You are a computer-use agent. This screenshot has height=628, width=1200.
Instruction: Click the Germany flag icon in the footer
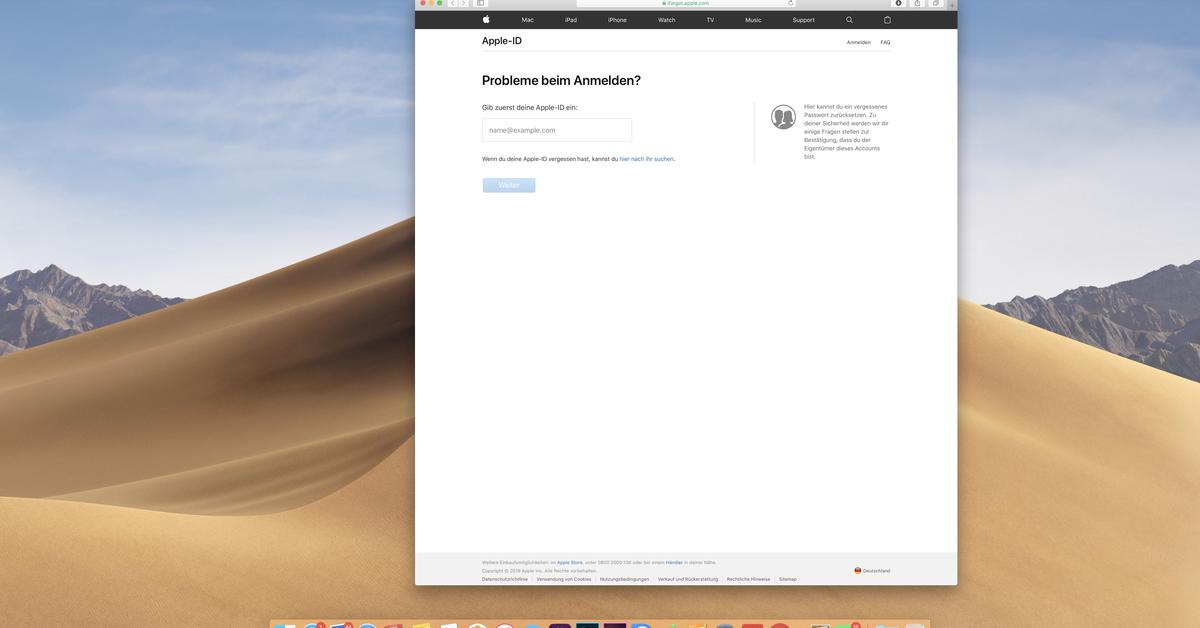(858, 570)
